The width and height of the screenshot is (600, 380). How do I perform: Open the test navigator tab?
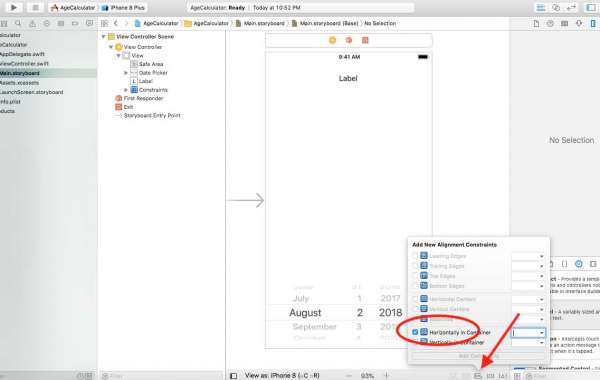(x=47, y=23)
